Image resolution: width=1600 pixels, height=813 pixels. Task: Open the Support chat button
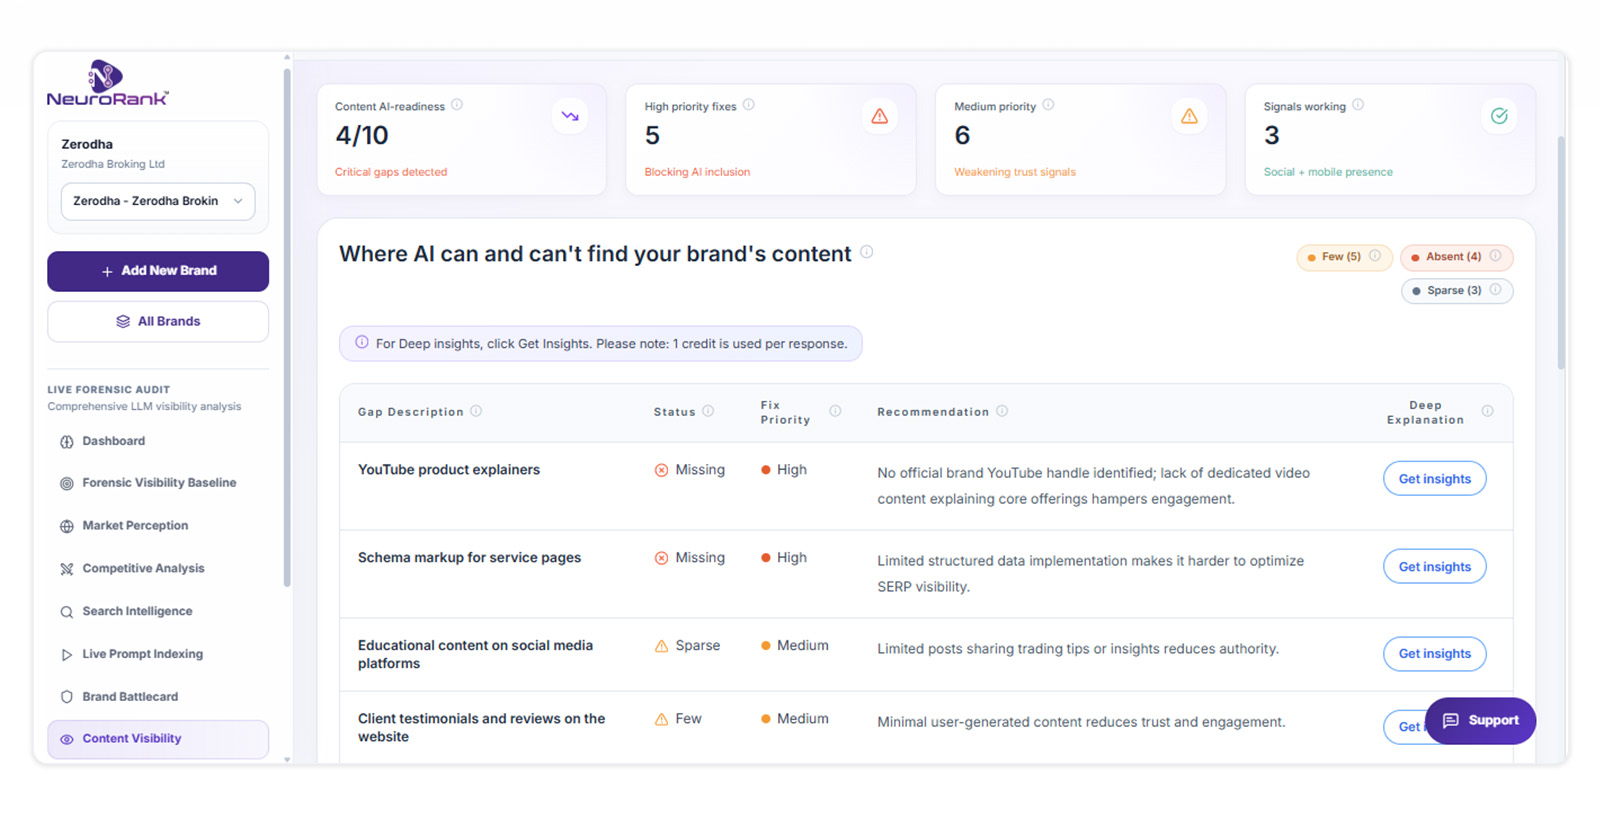click(x=1480, y=721)
